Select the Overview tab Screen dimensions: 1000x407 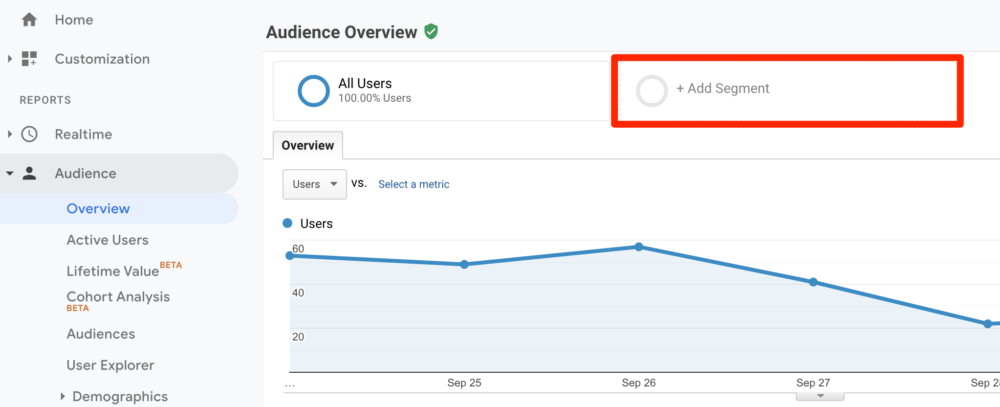pos(307,145)
